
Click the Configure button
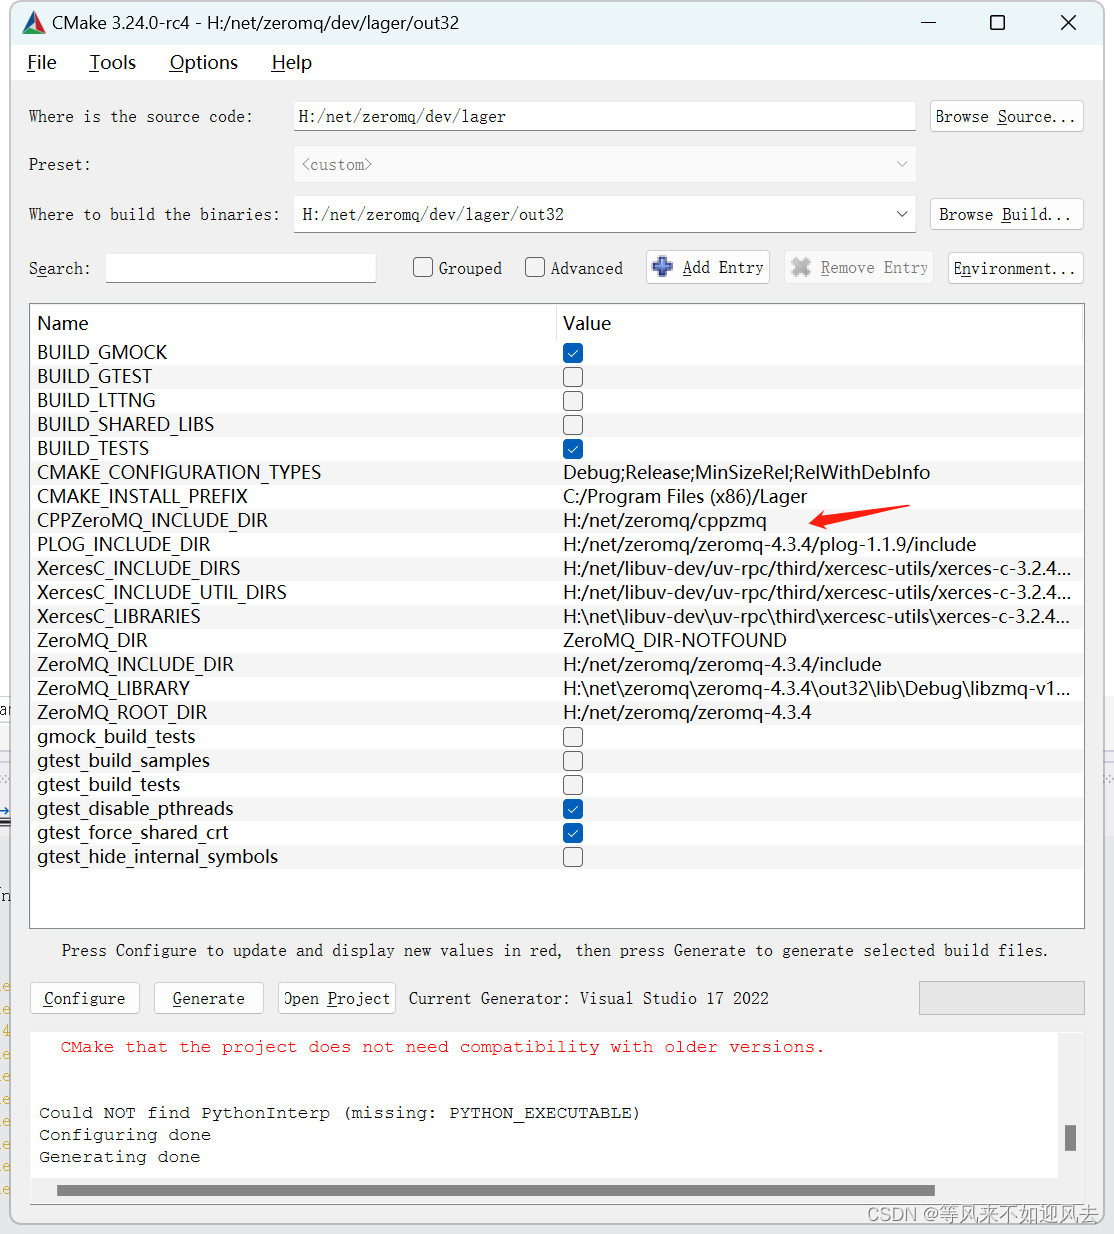(85, 998)
